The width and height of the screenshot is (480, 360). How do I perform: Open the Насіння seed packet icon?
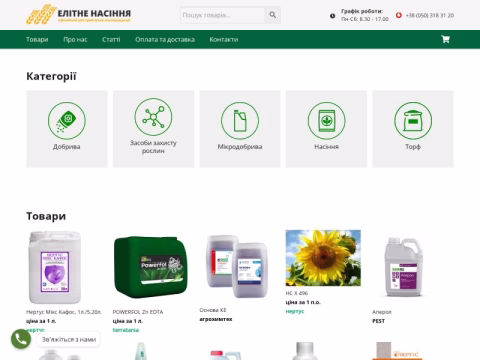tap(326, 121)
